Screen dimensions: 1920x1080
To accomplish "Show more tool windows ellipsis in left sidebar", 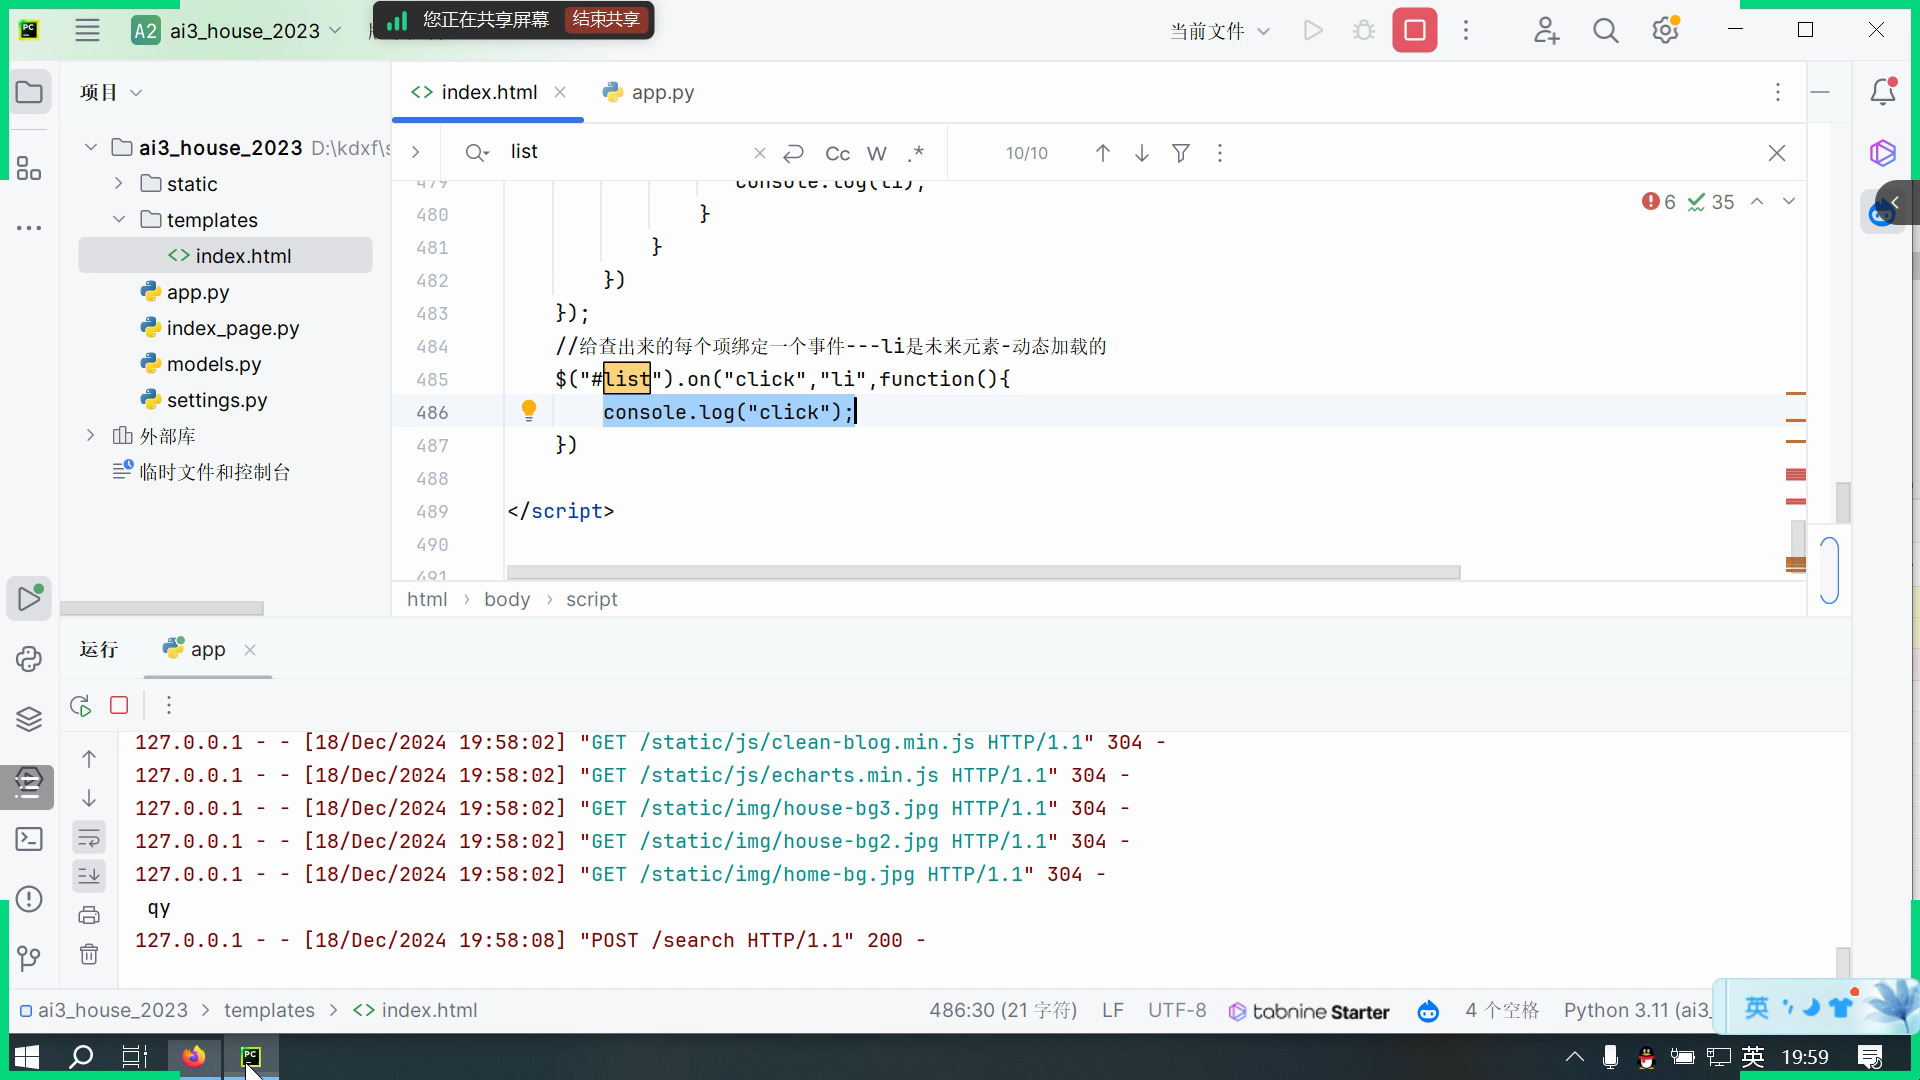I will [x=29, y=228].
